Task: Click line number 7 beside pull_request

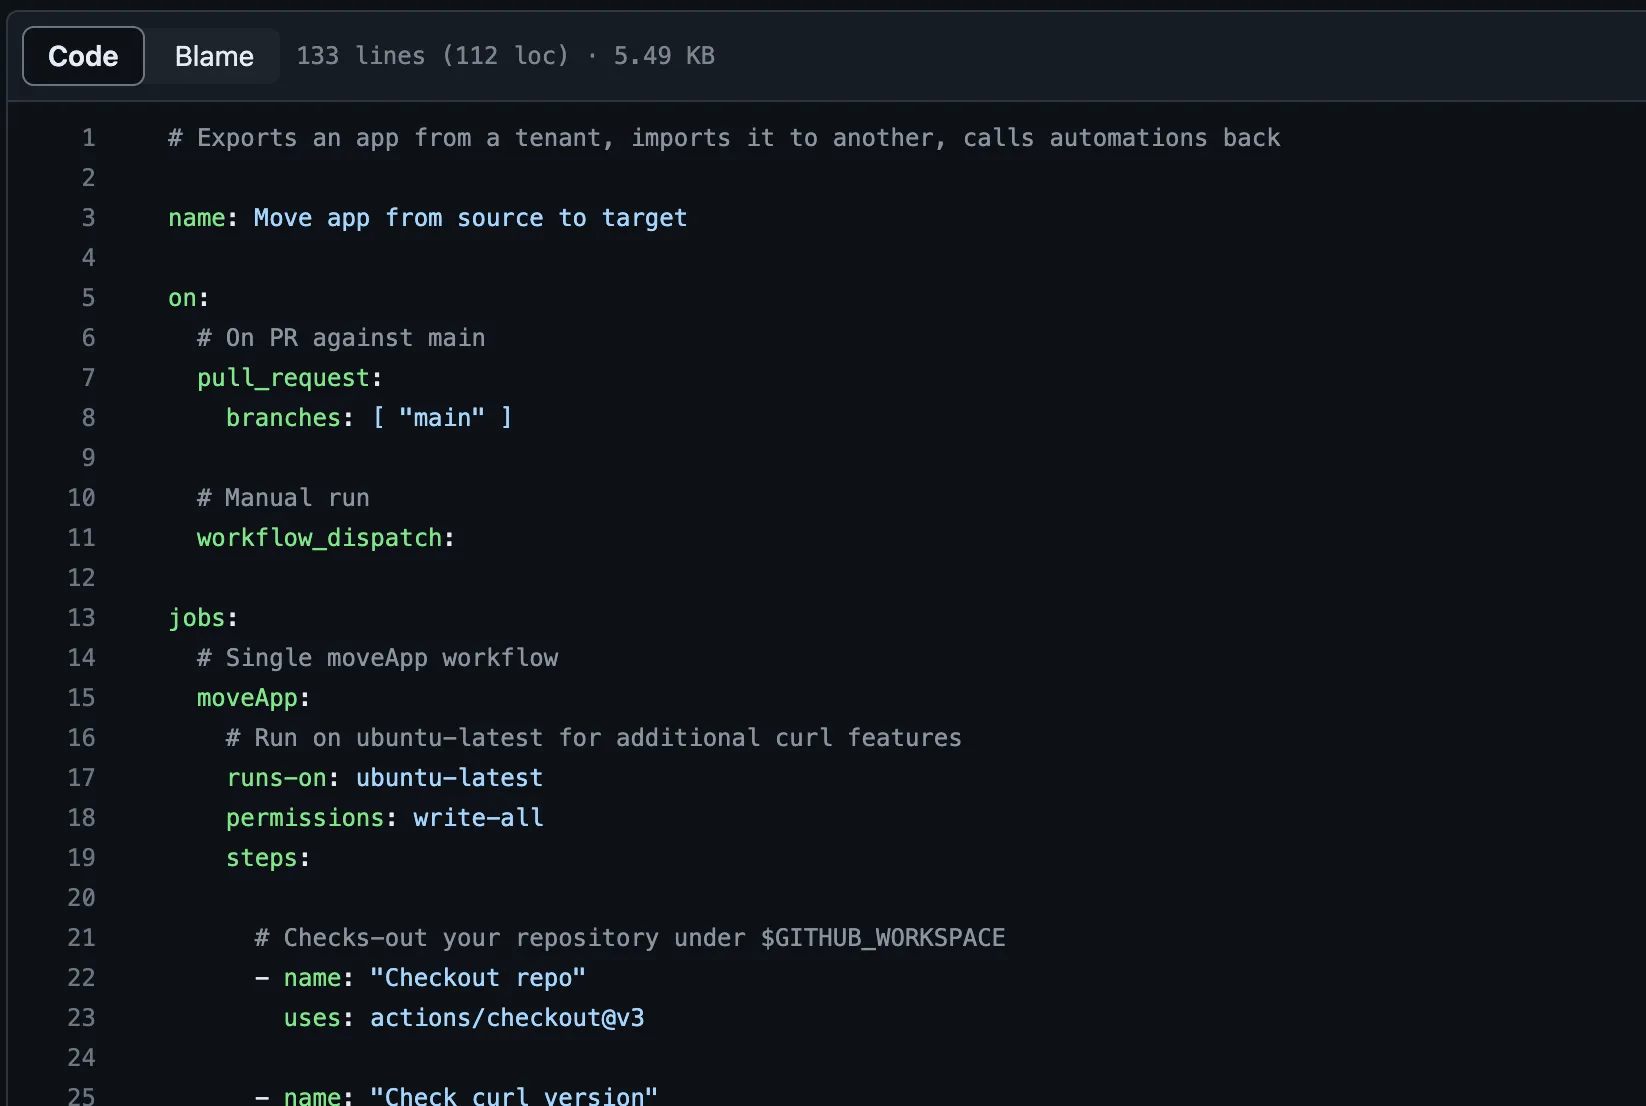Action: pyautogui.click(x=88, y=377)
